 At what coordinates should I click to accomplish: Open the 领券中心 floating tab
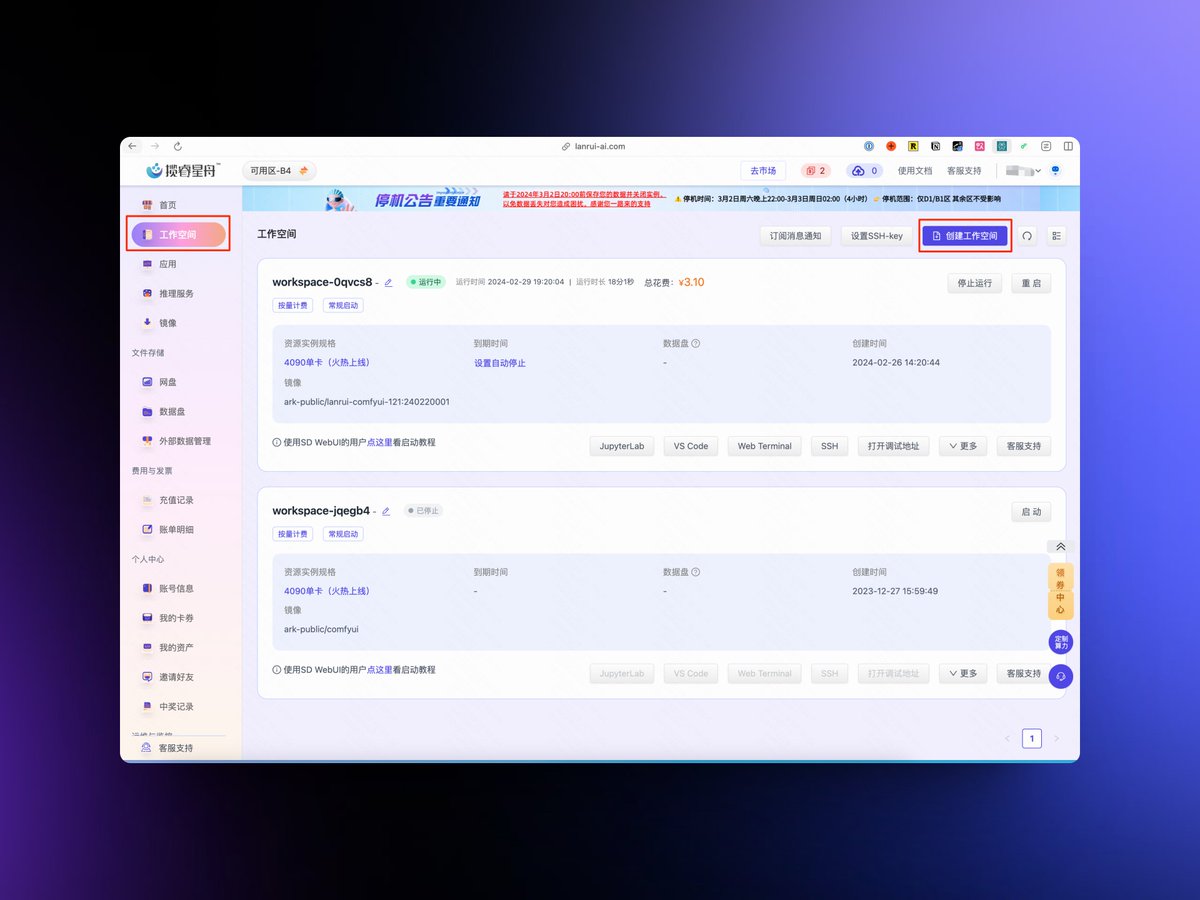(x=1061, y=592)
